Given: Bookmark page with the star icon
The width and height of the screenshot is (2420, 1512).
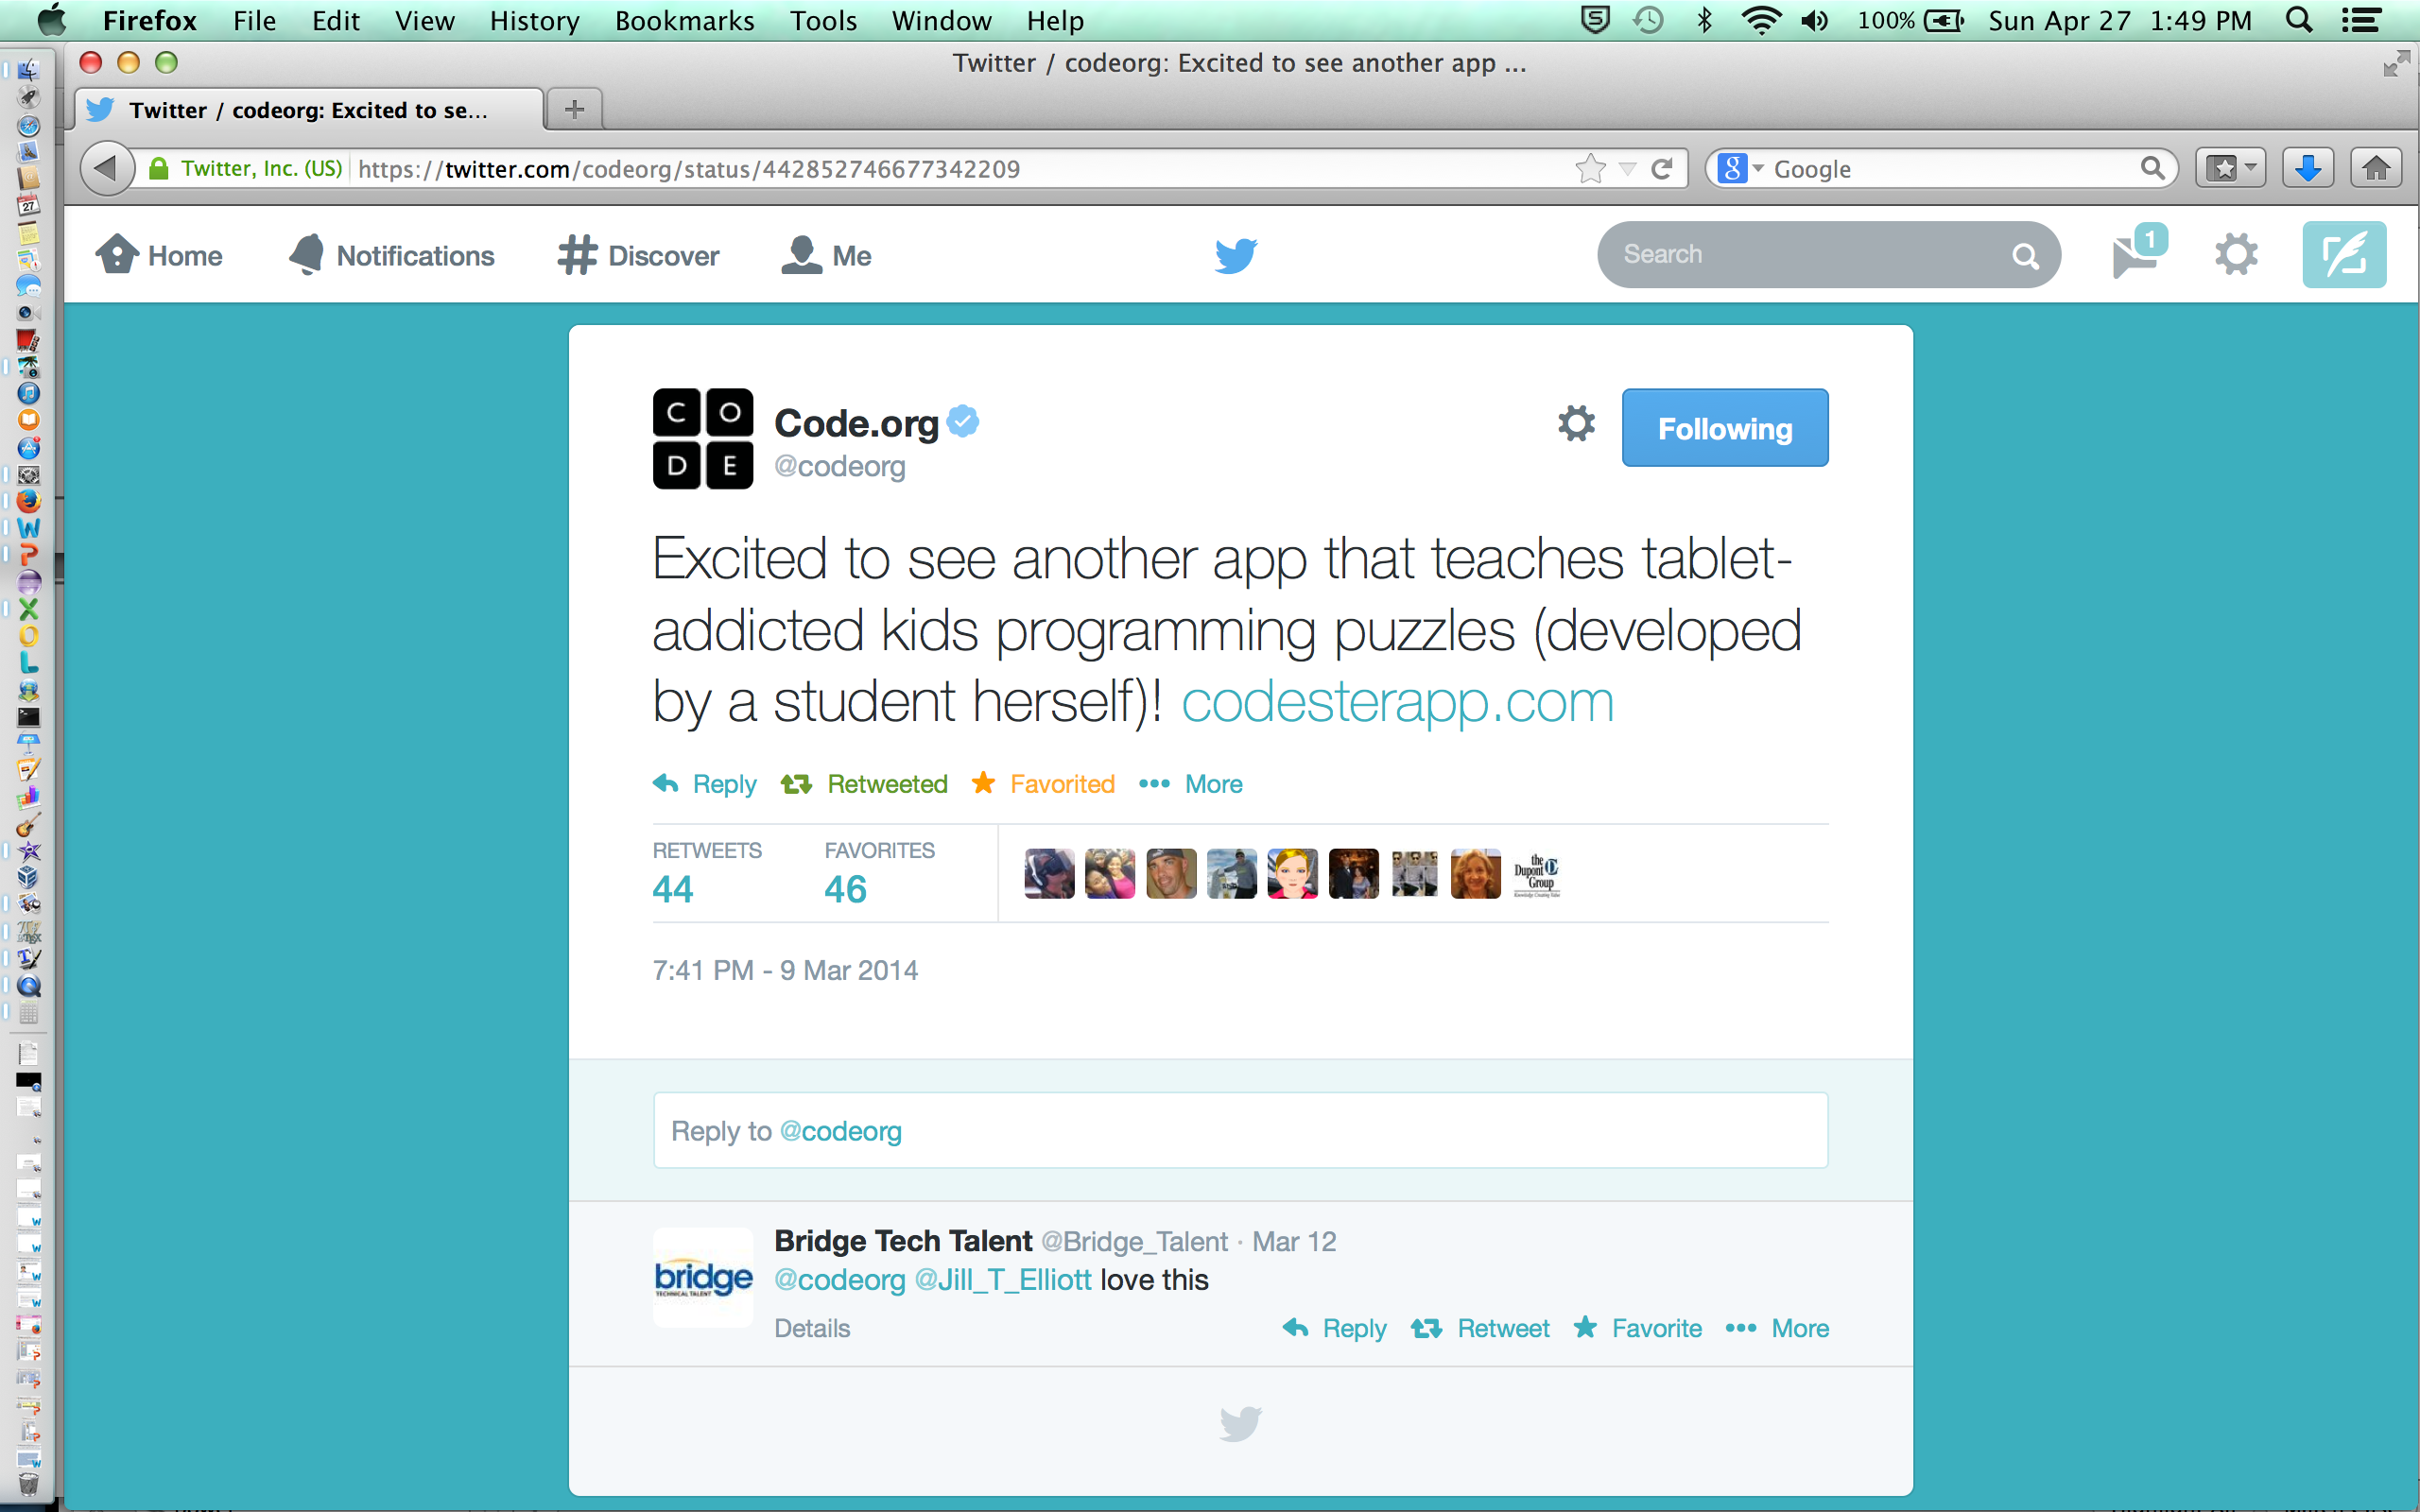Looking at the screenshot, I should [x=1589, y=169].
